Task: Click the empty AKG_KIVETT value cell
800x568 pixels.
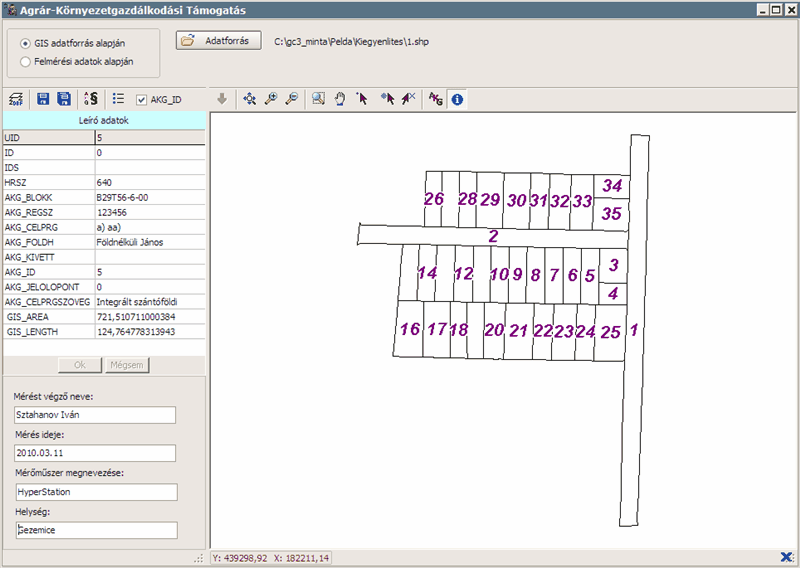Action: pyautogui.click(x=150, y=257)
